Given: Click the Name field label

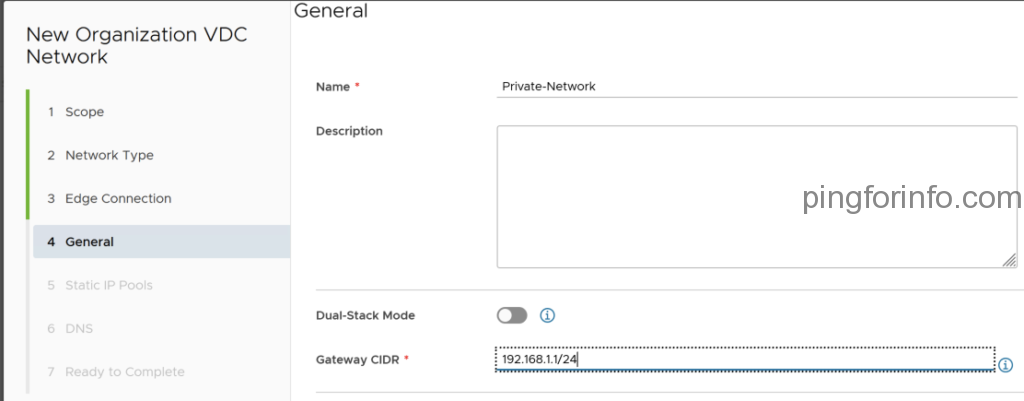Looking at the screenshot, I should coord(333,87).
